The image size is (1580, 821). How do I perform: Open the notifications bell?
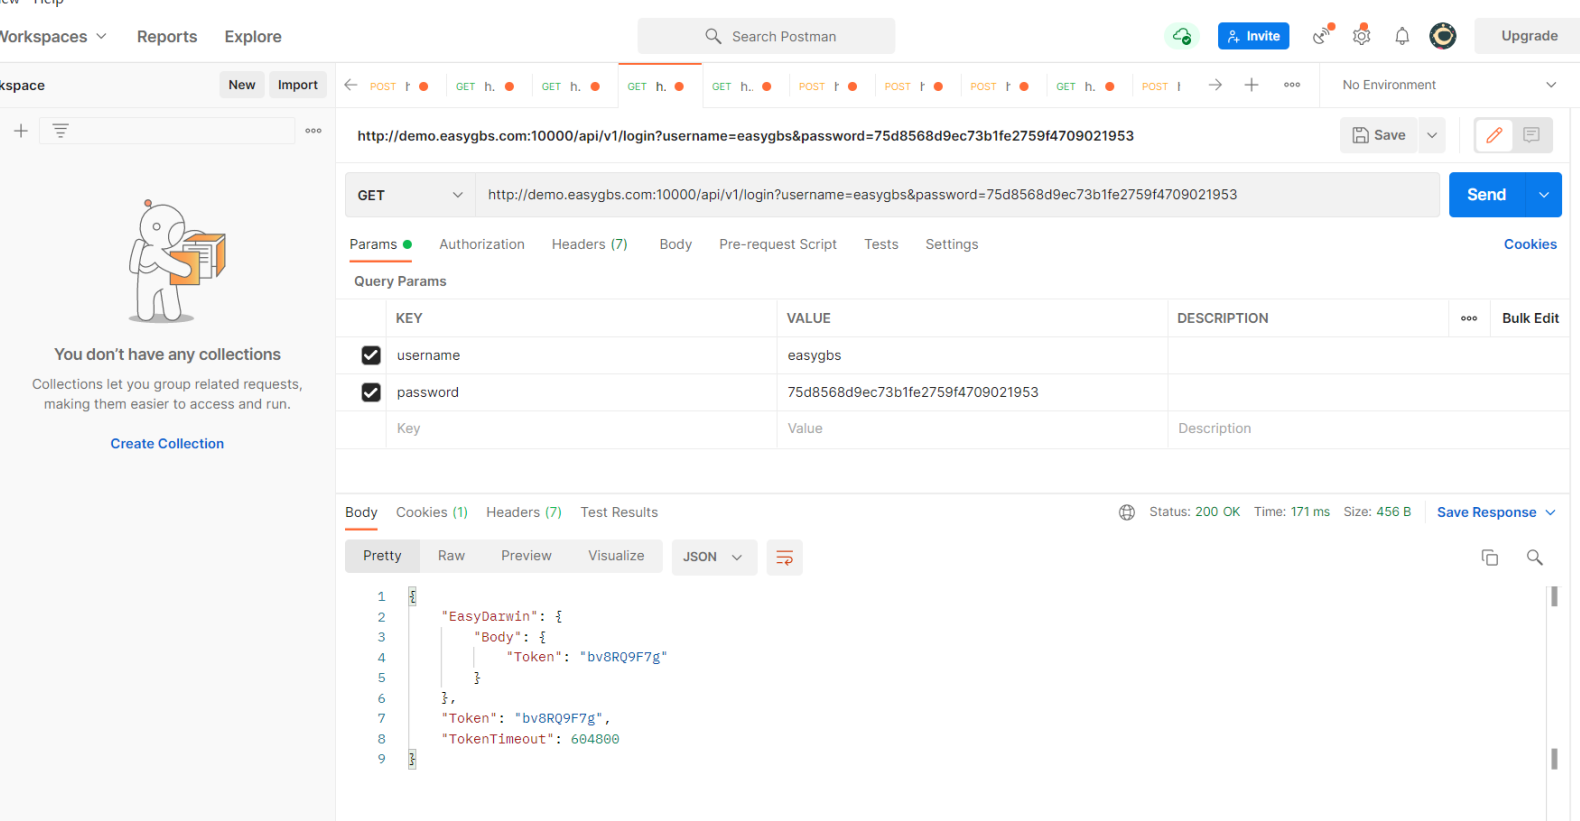click(x=1402, y=36)
